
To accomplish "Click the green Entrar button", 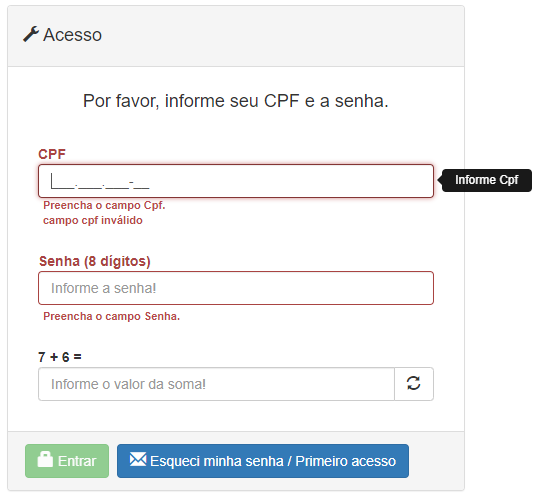I will [x=67, y=461].
